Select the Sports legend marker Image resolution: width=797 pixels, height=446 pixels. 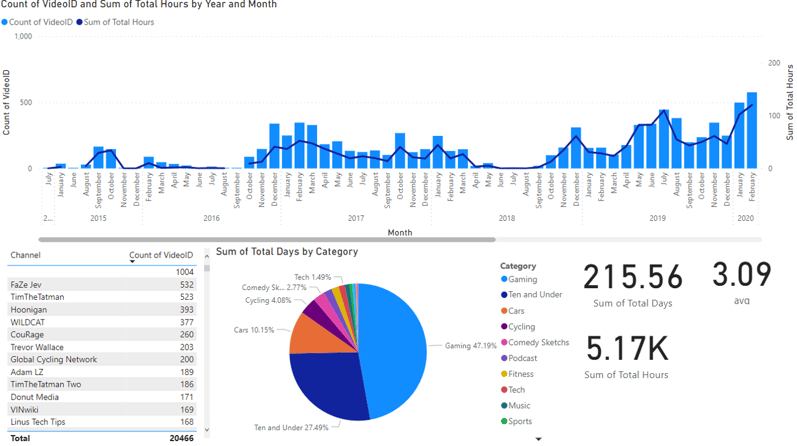point(504,421)
